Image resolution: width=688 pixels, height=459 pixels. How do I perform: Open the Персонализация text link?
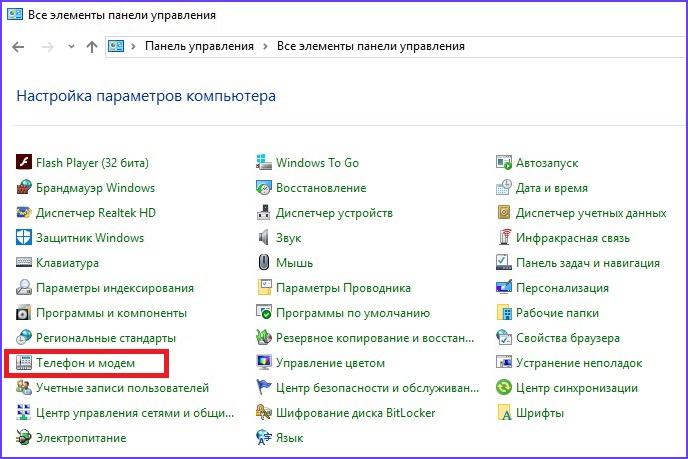click(x=562, y=288)
